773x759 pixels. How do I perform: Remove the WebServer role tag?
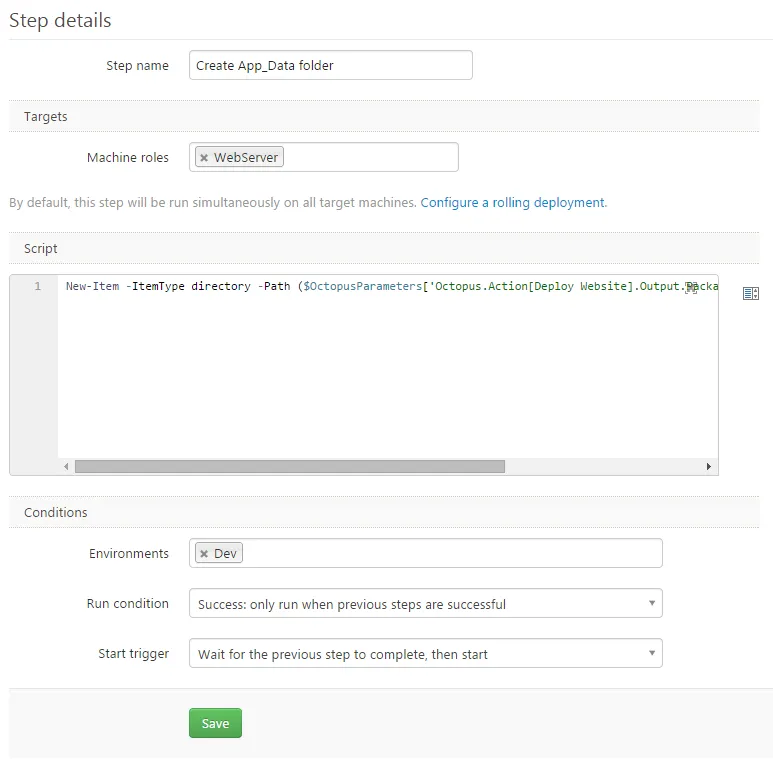click(x=204, y=158)
